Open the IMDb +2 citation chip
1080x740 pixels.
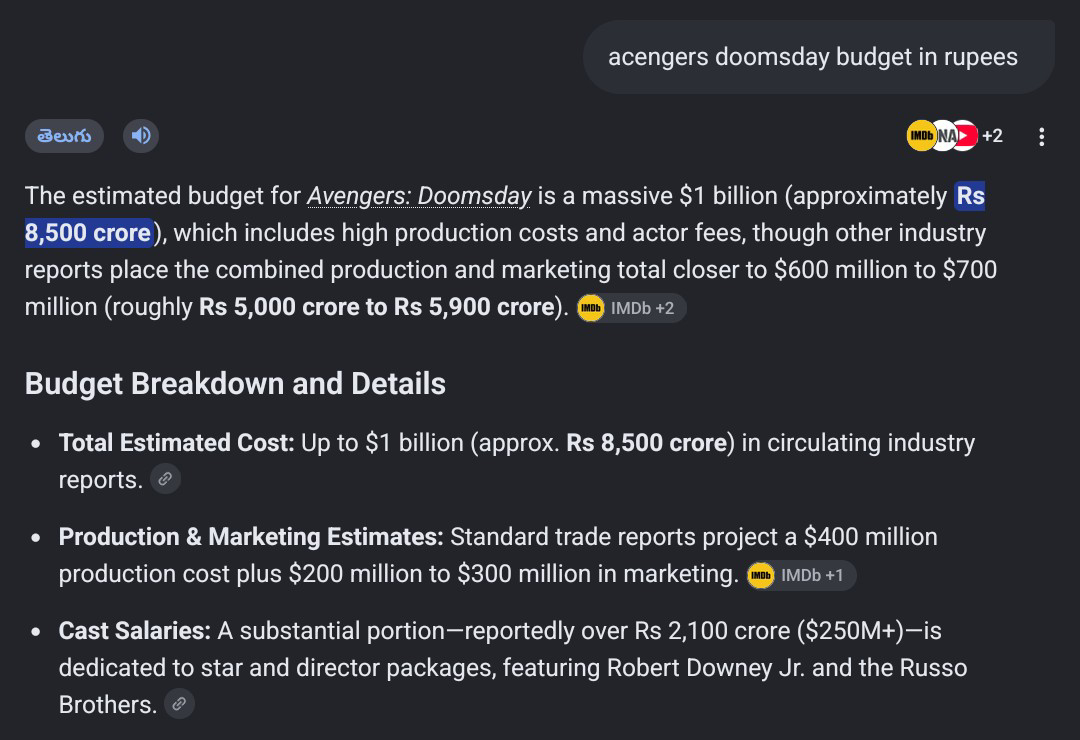click(631, 308)
